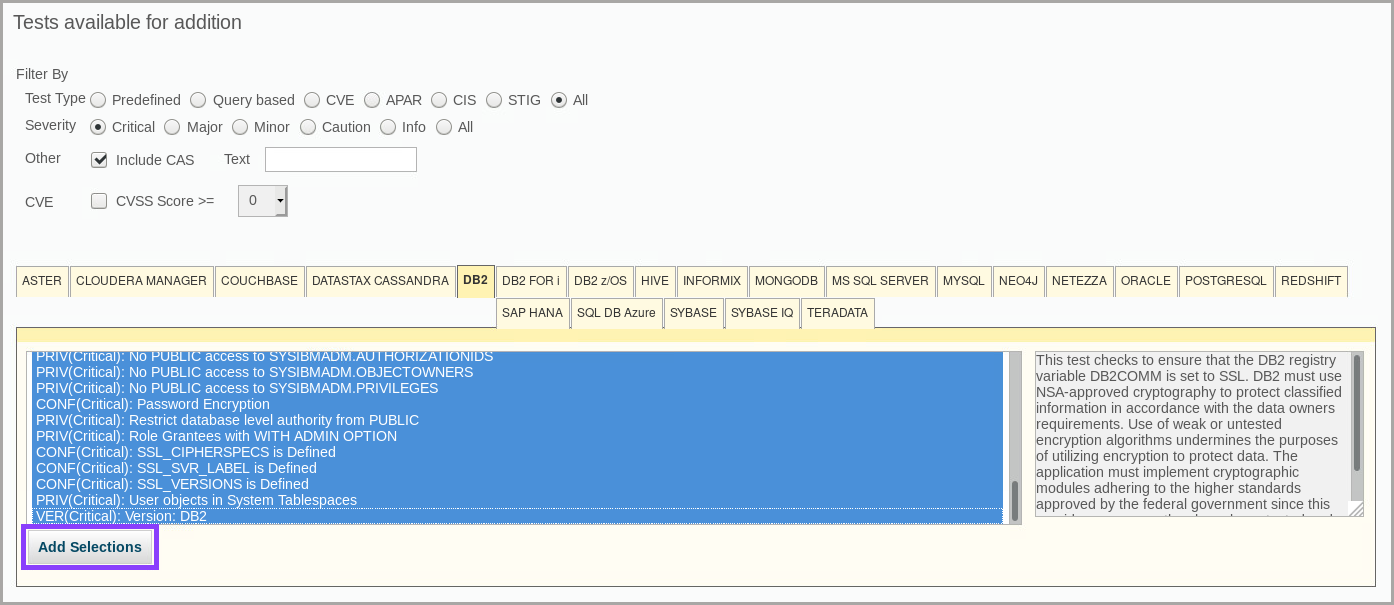The image size is (1394, 605).
Task: Select SSL_CIPHERSPECS is Defined test
Action: pos(517,452)
